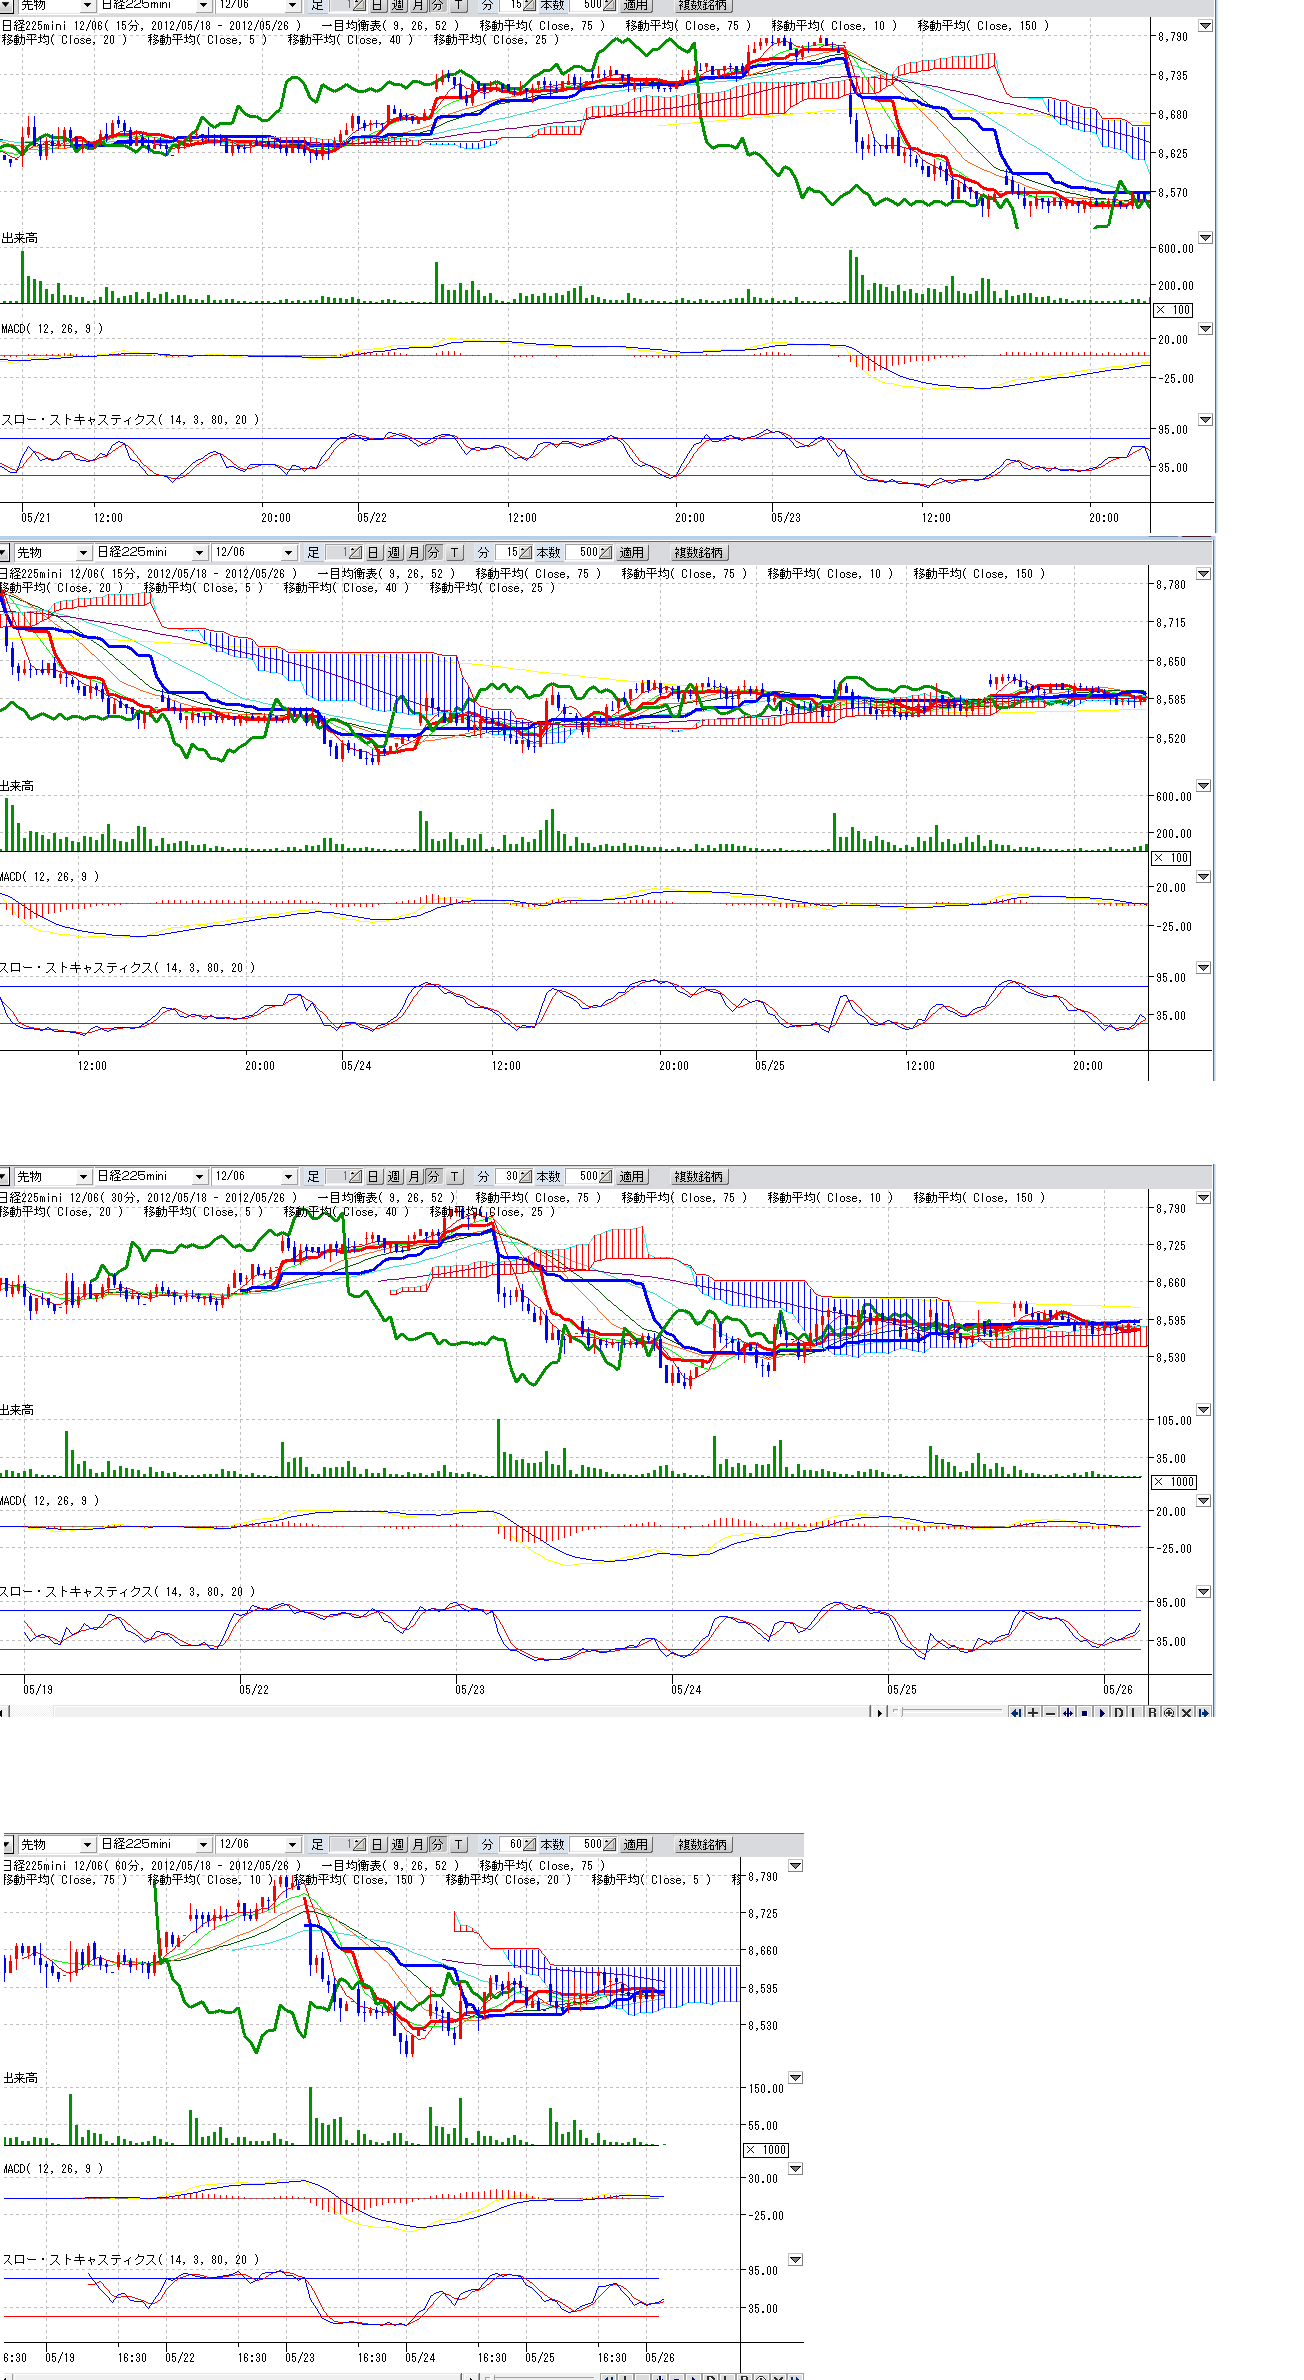Click 適用 apply button in 60-minute chart toolbar
This screenshot has width=1304, height=2380.
(x=636, y=1845)
